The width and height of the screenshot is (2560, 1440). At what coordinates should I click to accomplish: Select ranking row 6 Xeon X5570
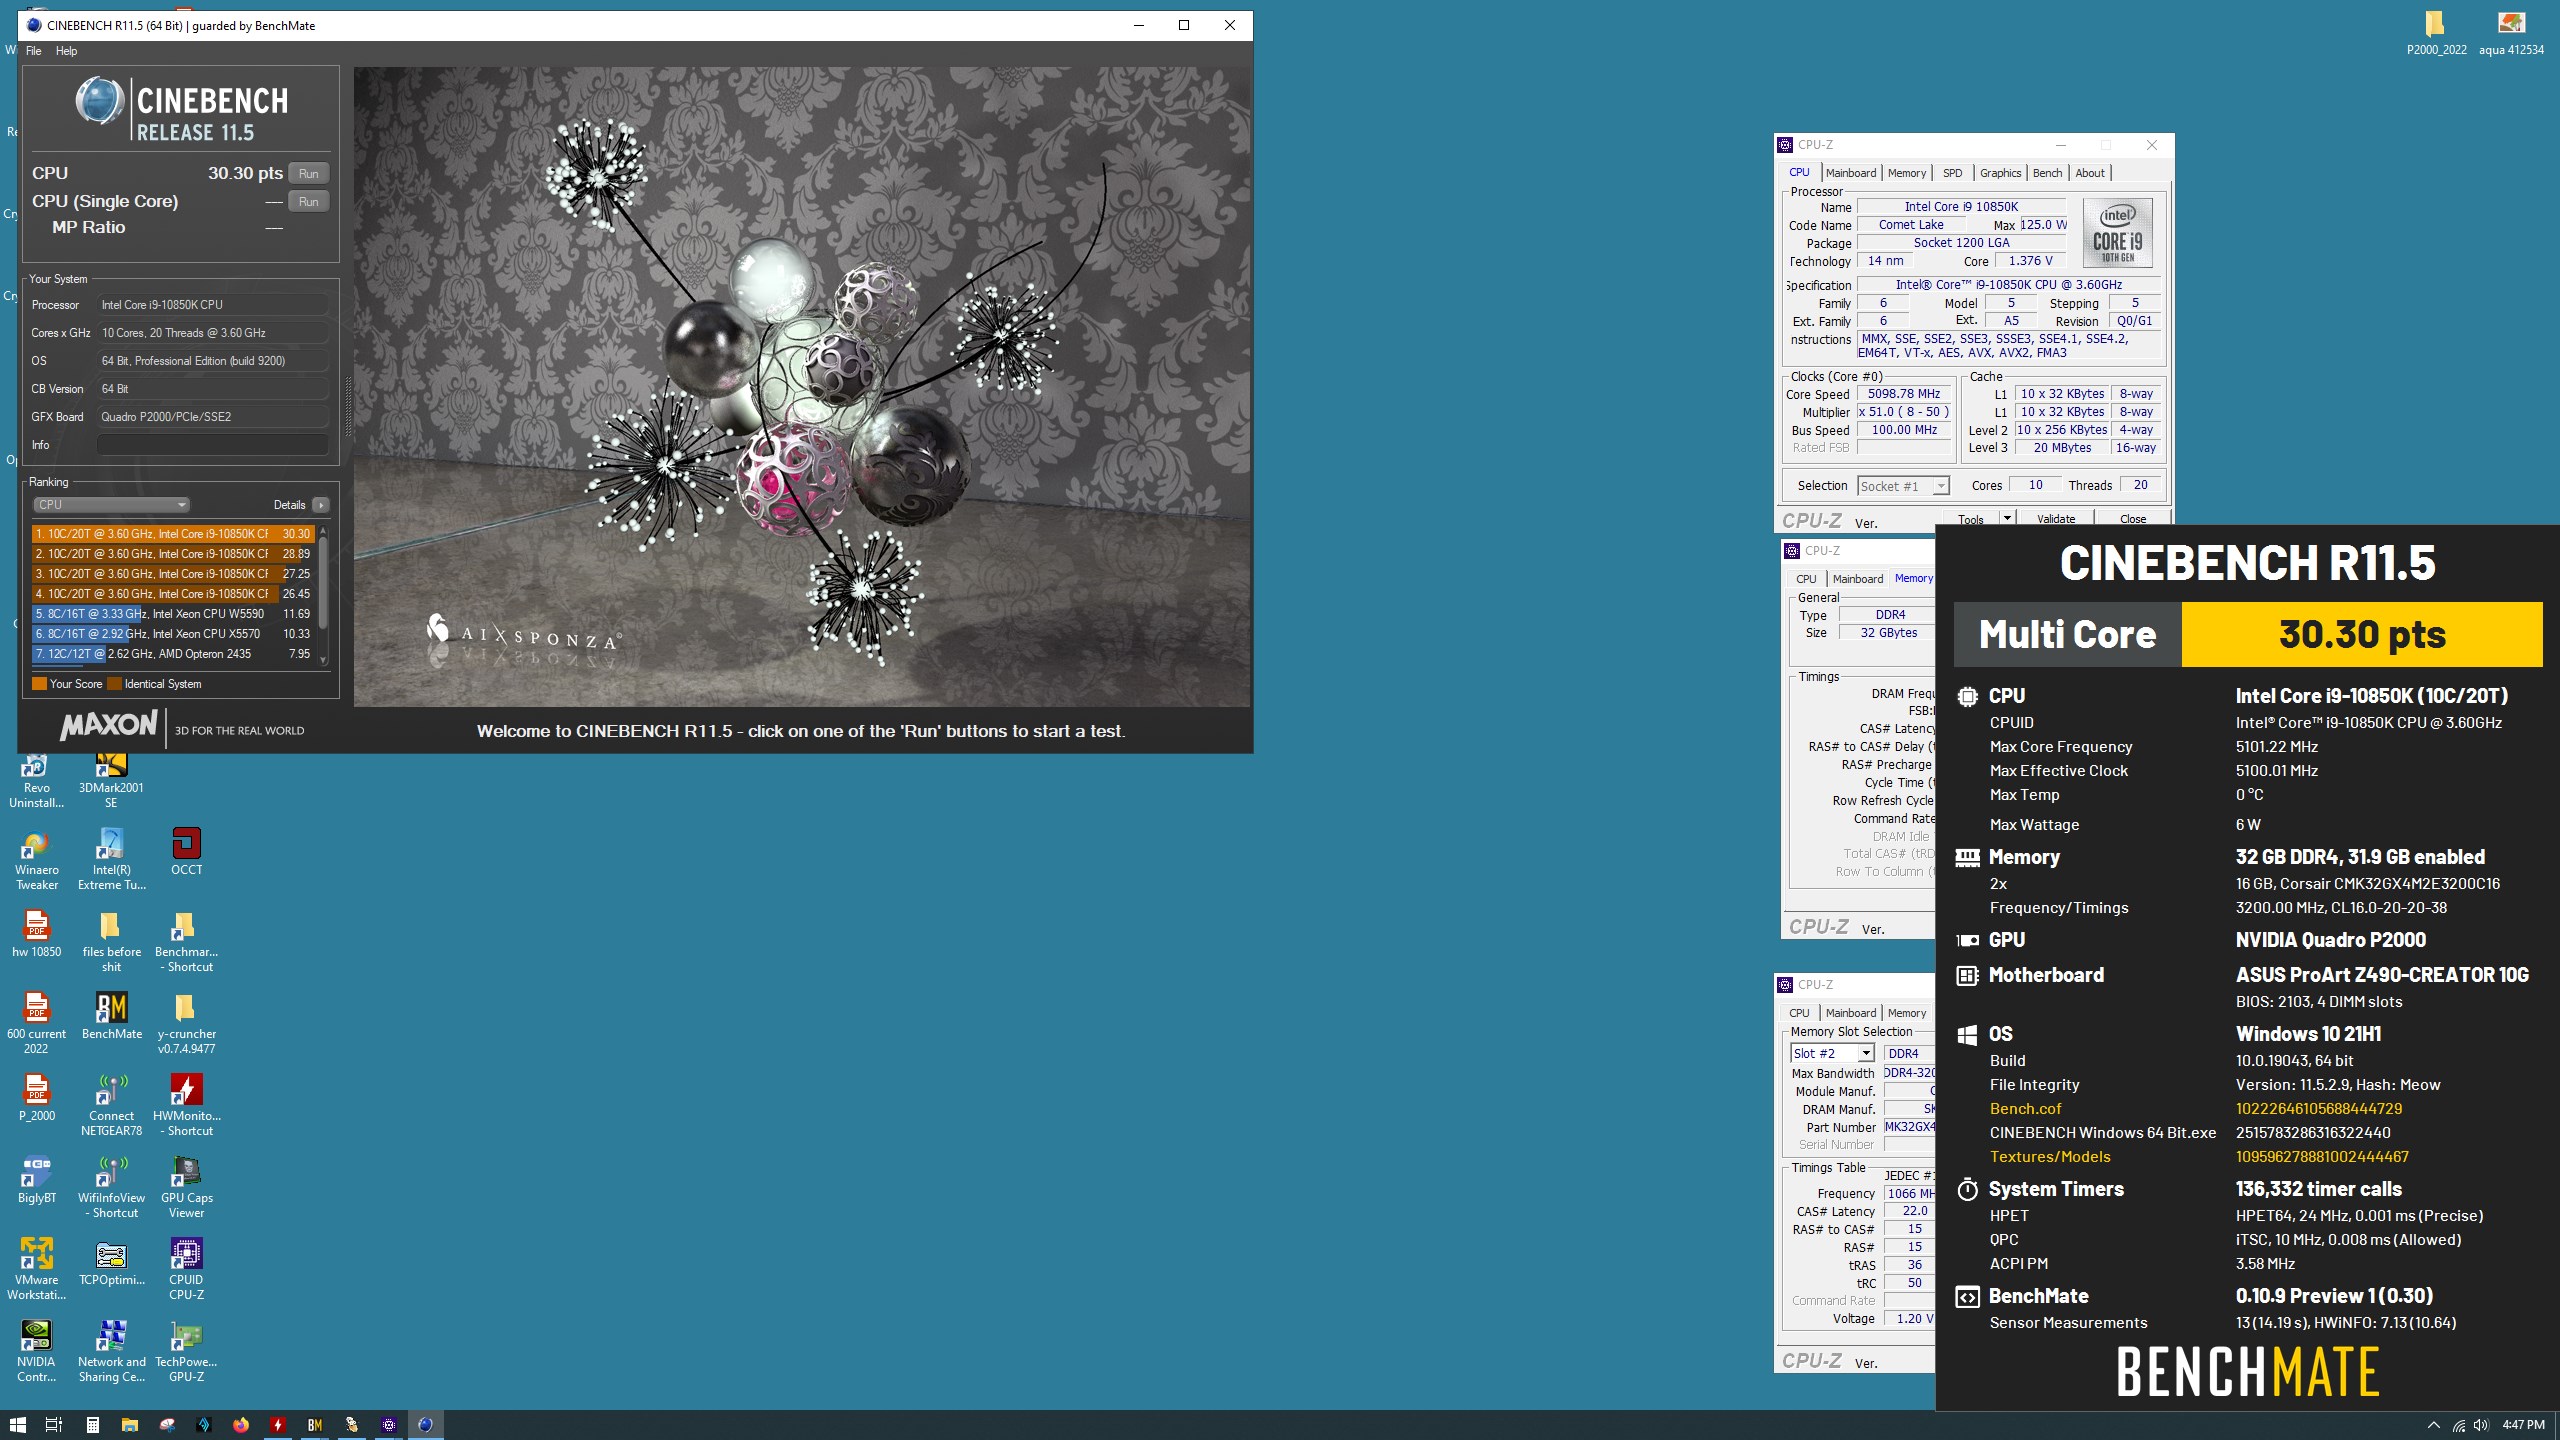pos(172,634)
